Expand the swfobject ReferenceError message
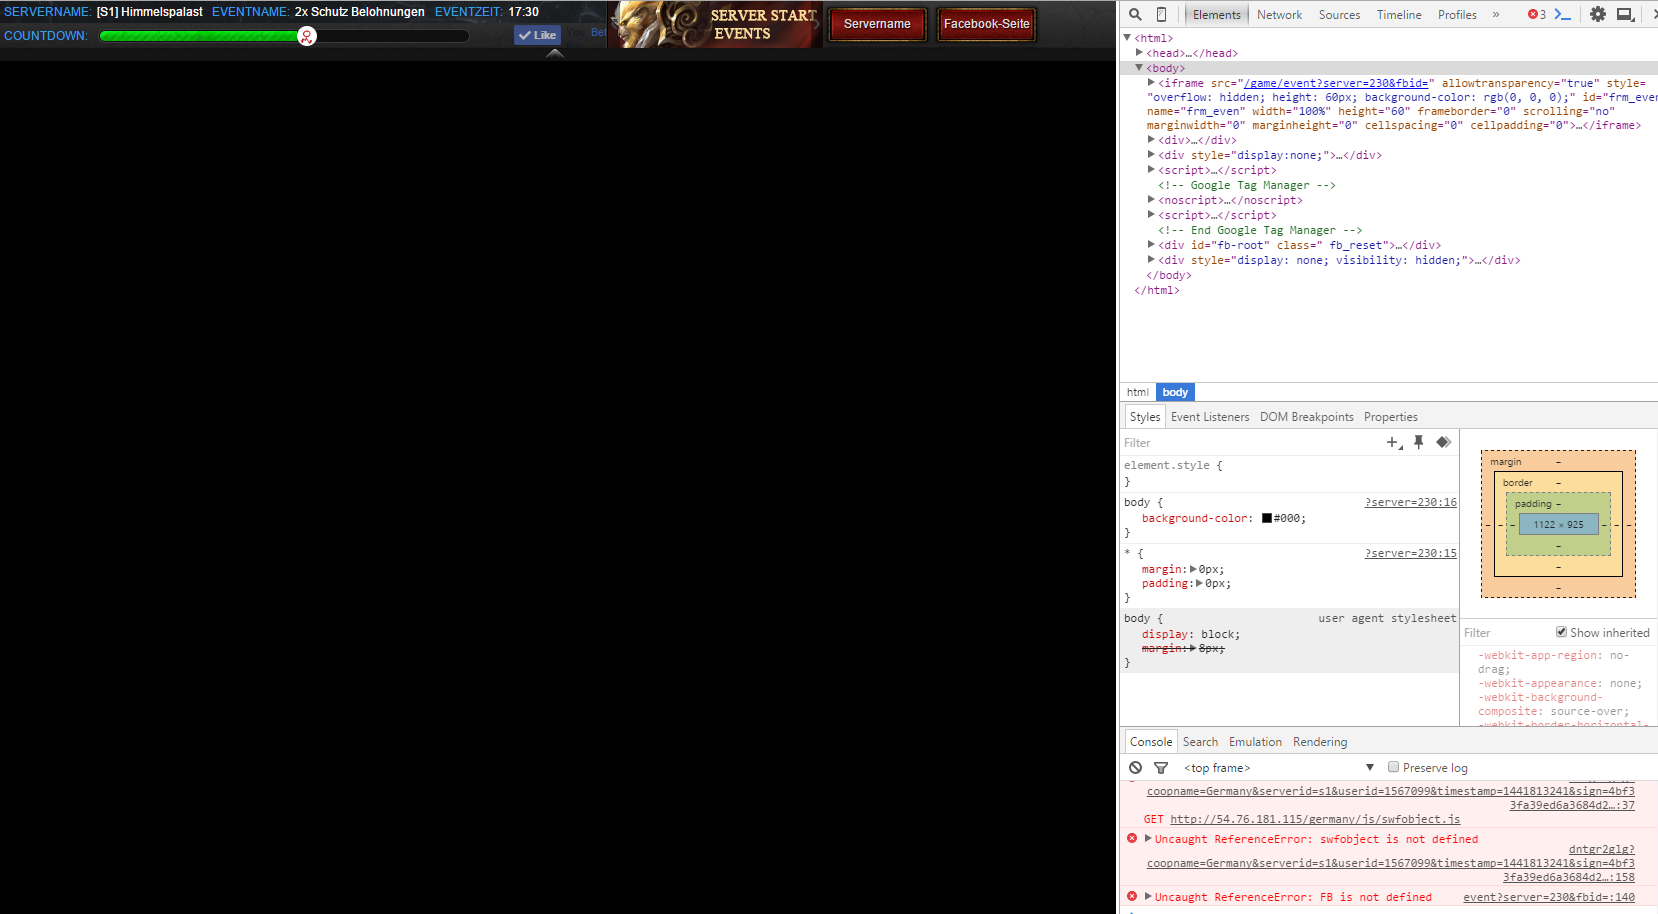 pyautogui.click(x=1148, y=839)
